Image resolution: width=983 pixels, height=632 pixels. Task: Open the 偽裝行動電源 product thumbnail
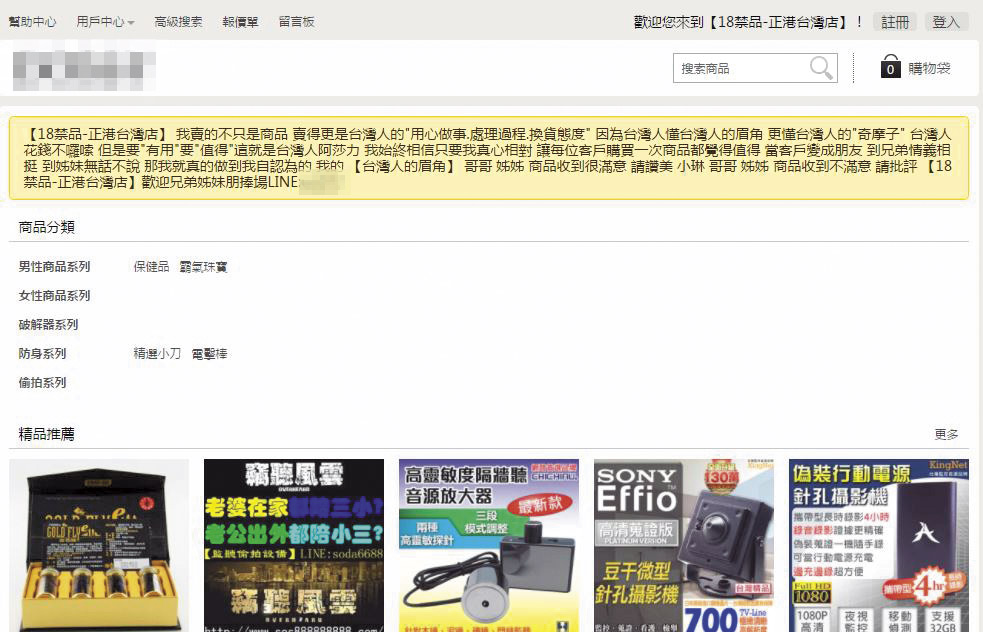[879, 545]
